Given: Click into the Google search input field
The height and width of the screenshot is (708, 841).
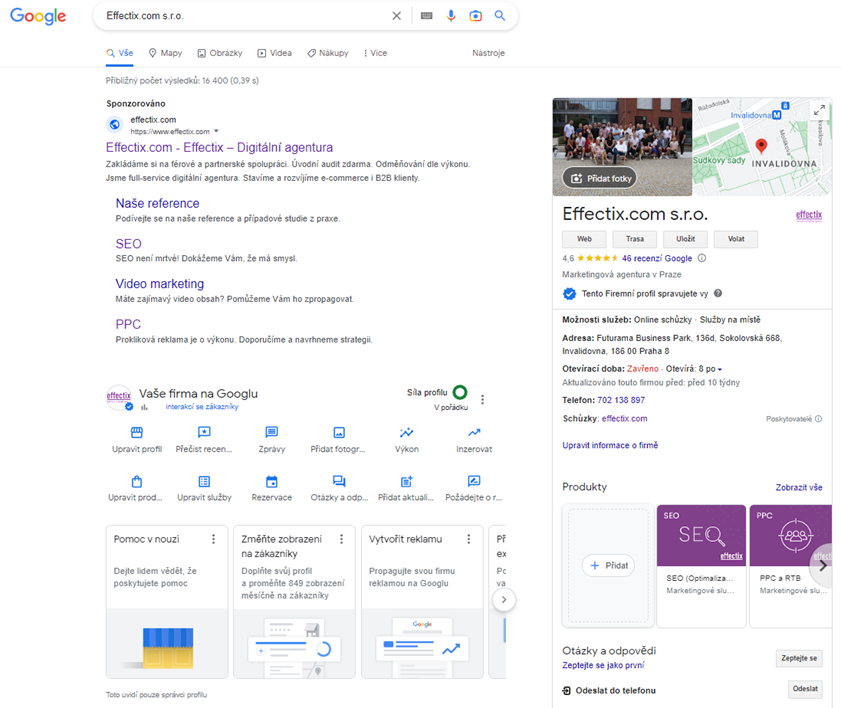Looking at the screenshot, I should 244,16.
